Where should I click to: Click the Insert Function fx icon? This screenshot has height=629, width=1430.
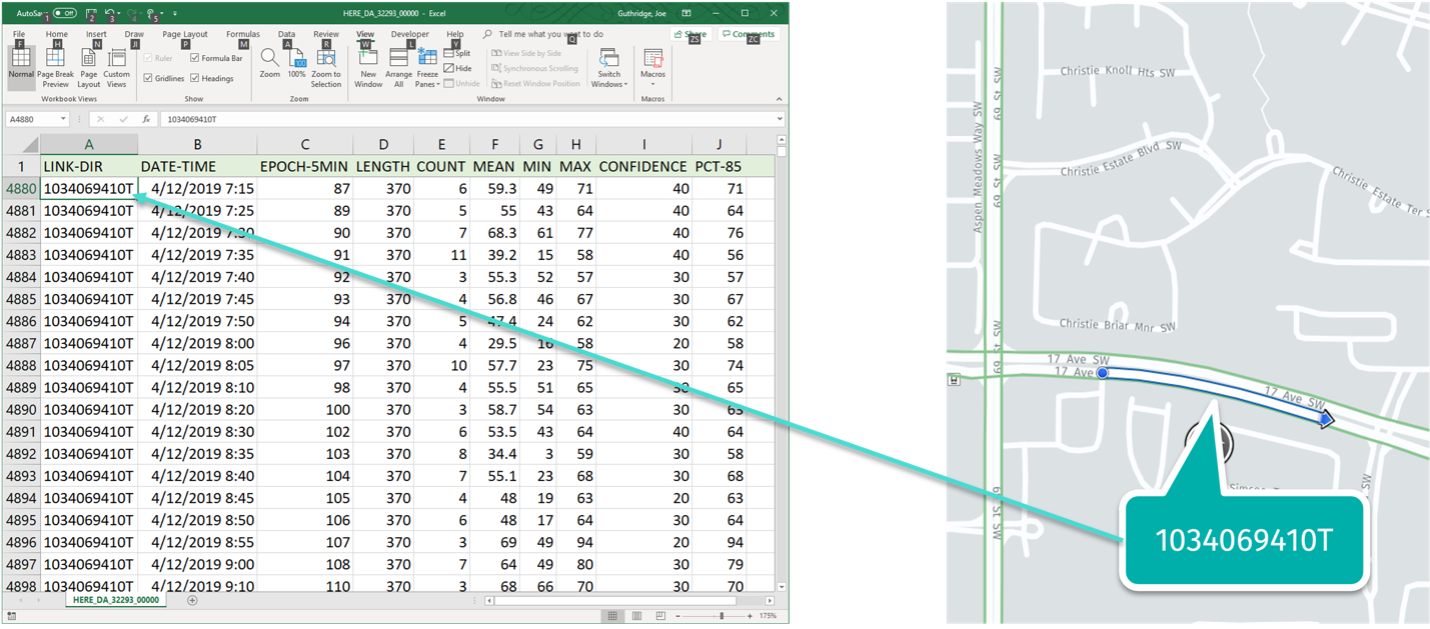pos(146,119)
